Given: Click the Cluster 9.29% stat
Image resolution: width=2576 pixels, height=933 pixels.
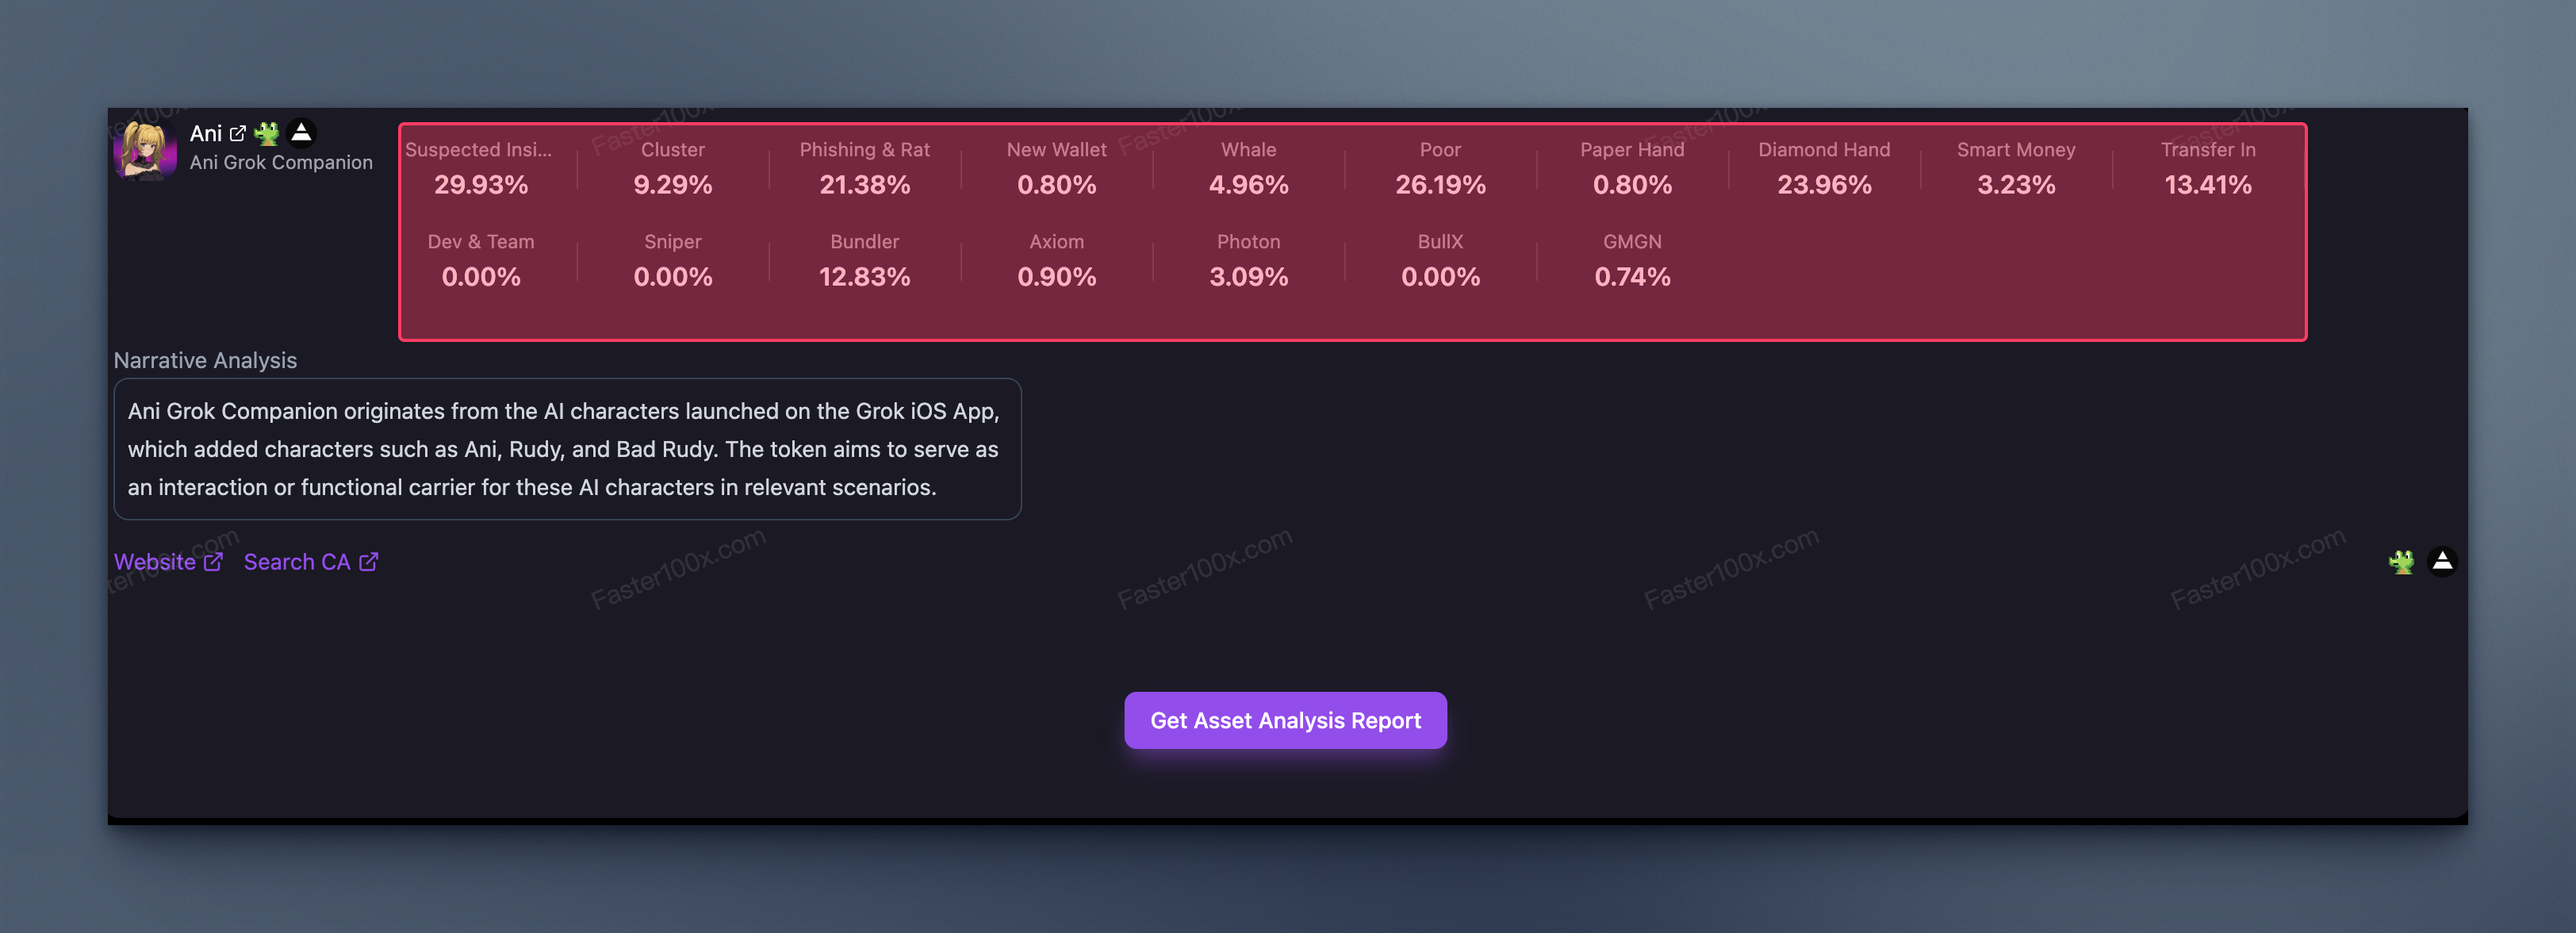Looking at the screenshot, I should click(x=673, y=168).
